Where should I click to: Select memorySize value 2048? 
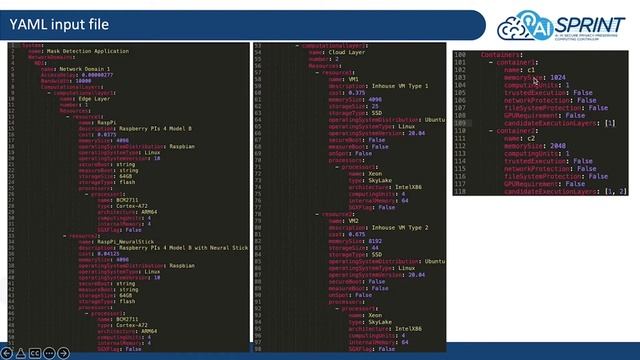[x=558, y=146]
